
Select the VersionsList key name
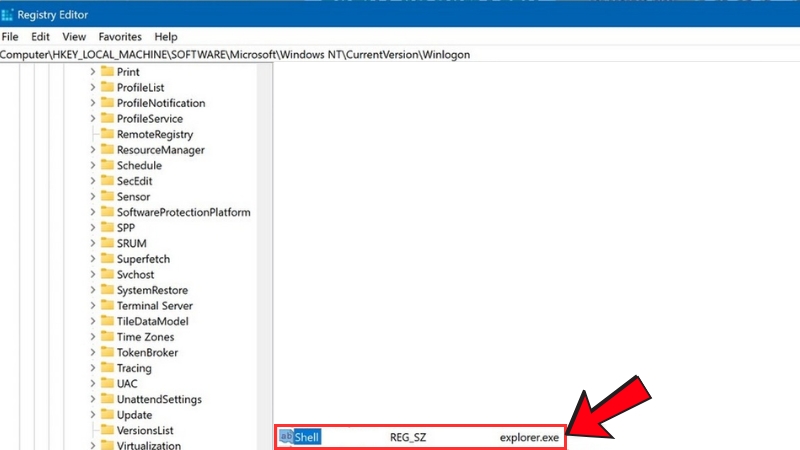point(145,430)
